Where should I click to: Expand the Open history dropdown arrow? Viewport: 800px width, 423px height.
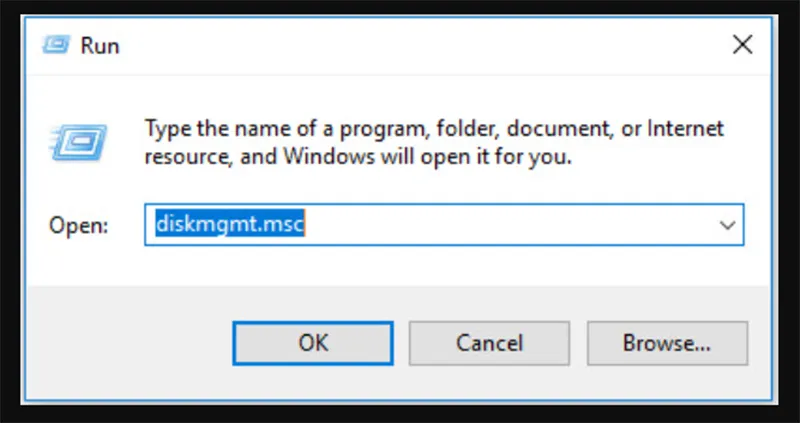tap(727, 225)
